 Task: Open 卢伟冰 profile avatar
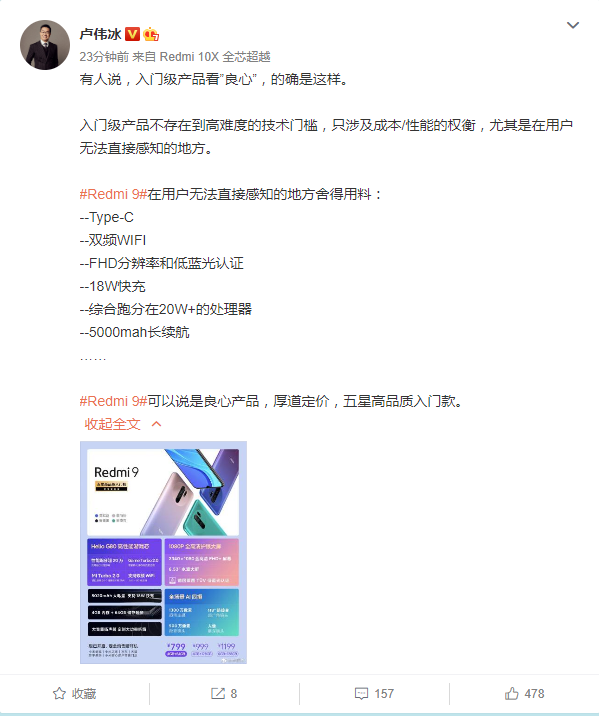[45, 45]
